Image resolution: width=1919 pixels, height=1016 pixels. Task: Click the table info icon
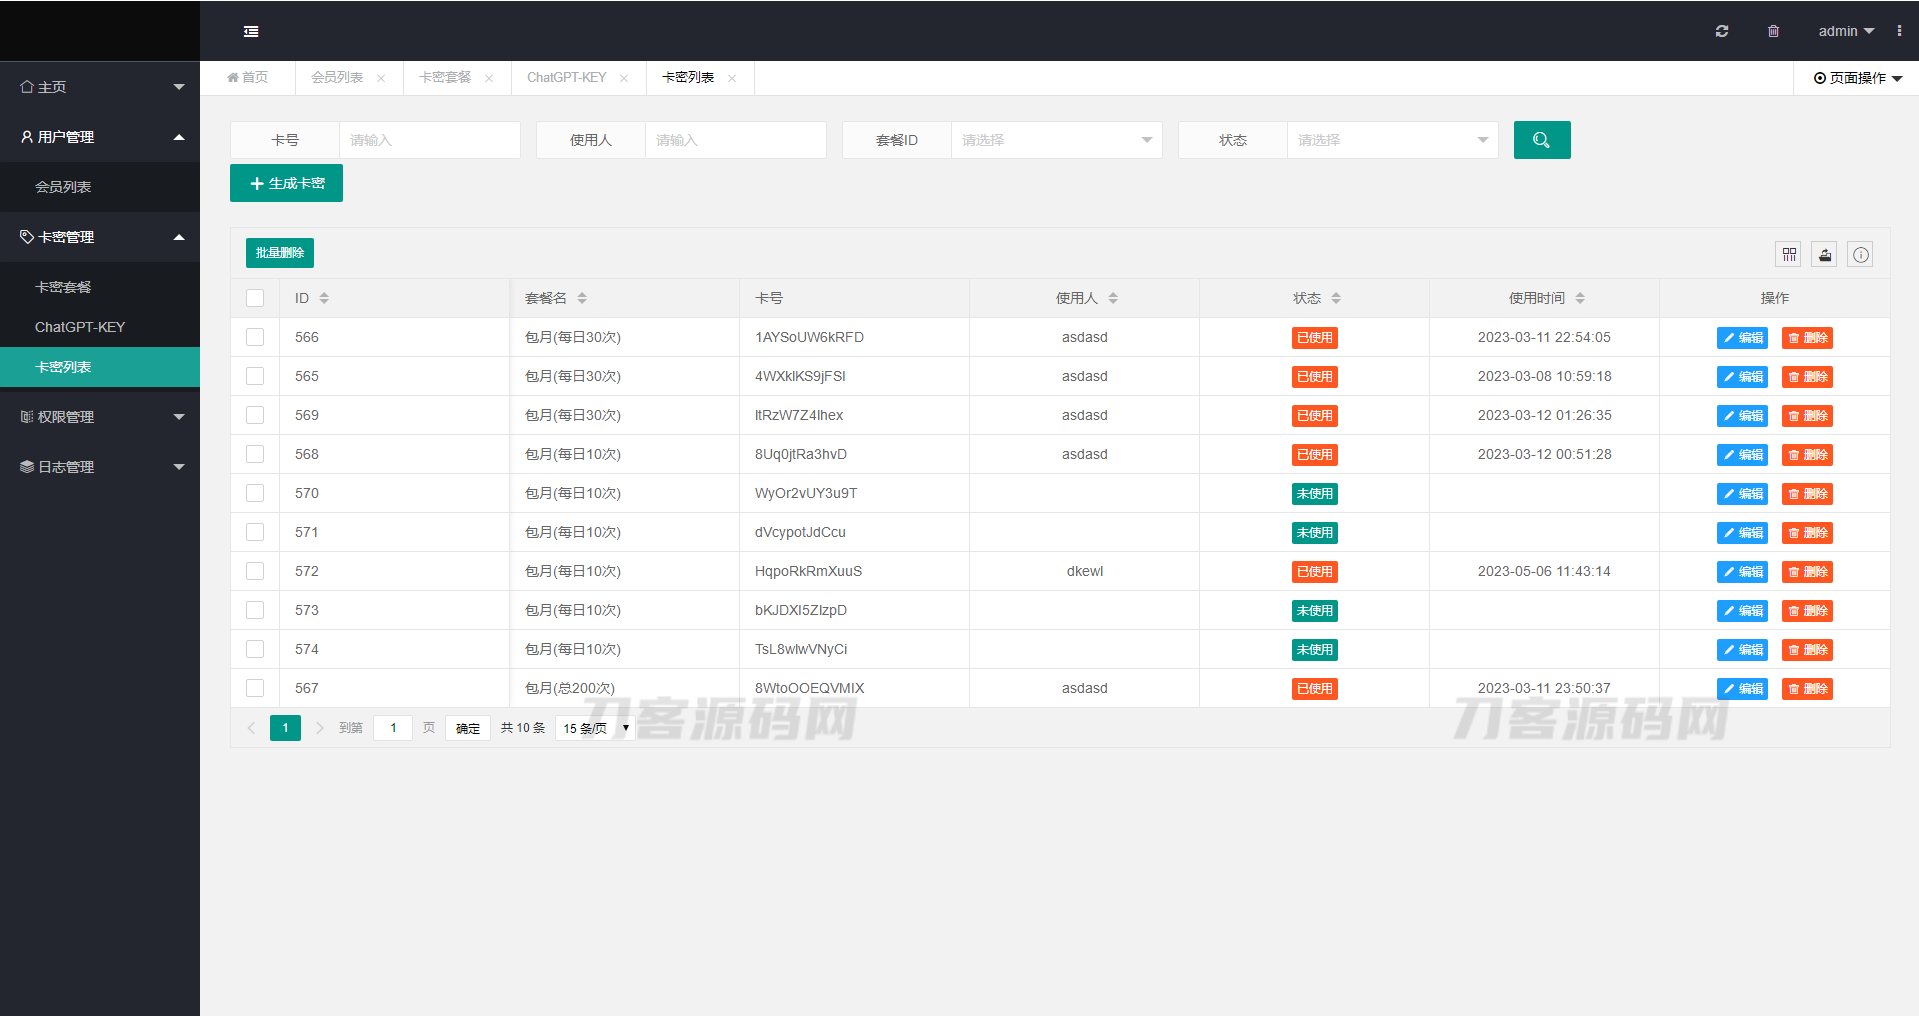1860,255
